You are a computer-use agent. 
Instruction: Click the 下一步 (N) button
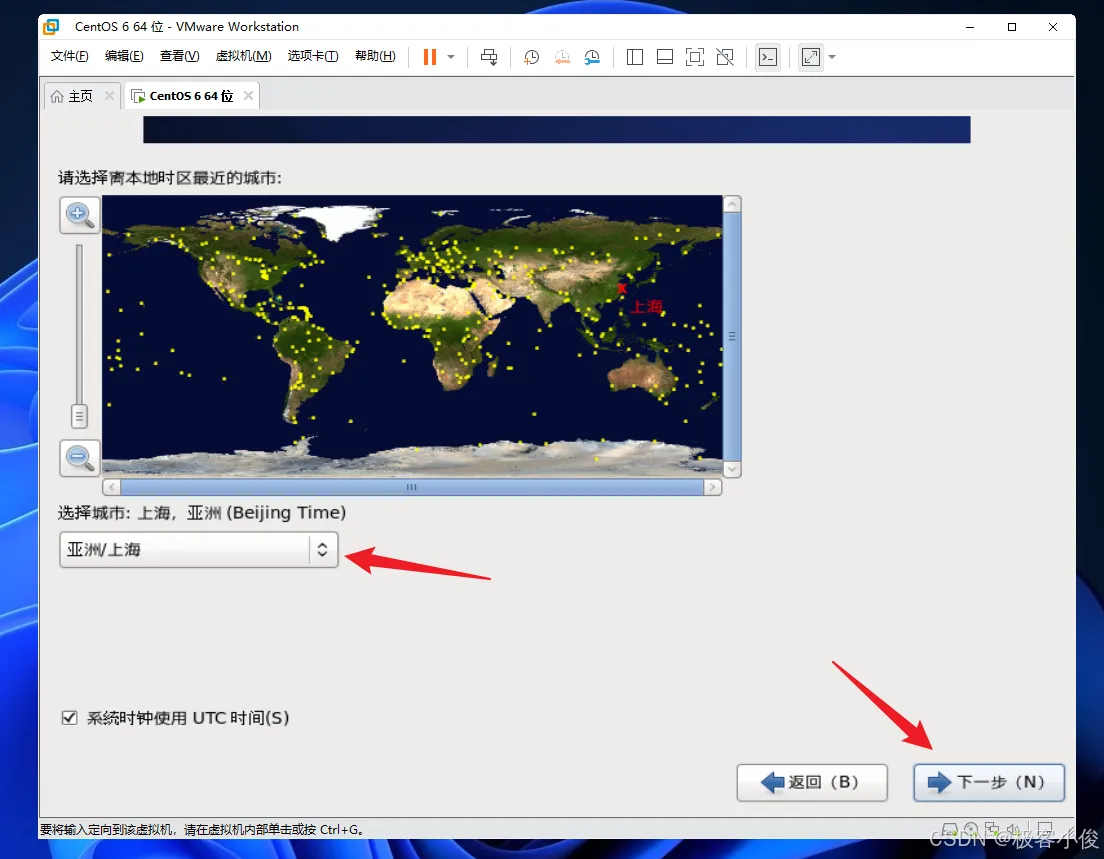point(989,782)
